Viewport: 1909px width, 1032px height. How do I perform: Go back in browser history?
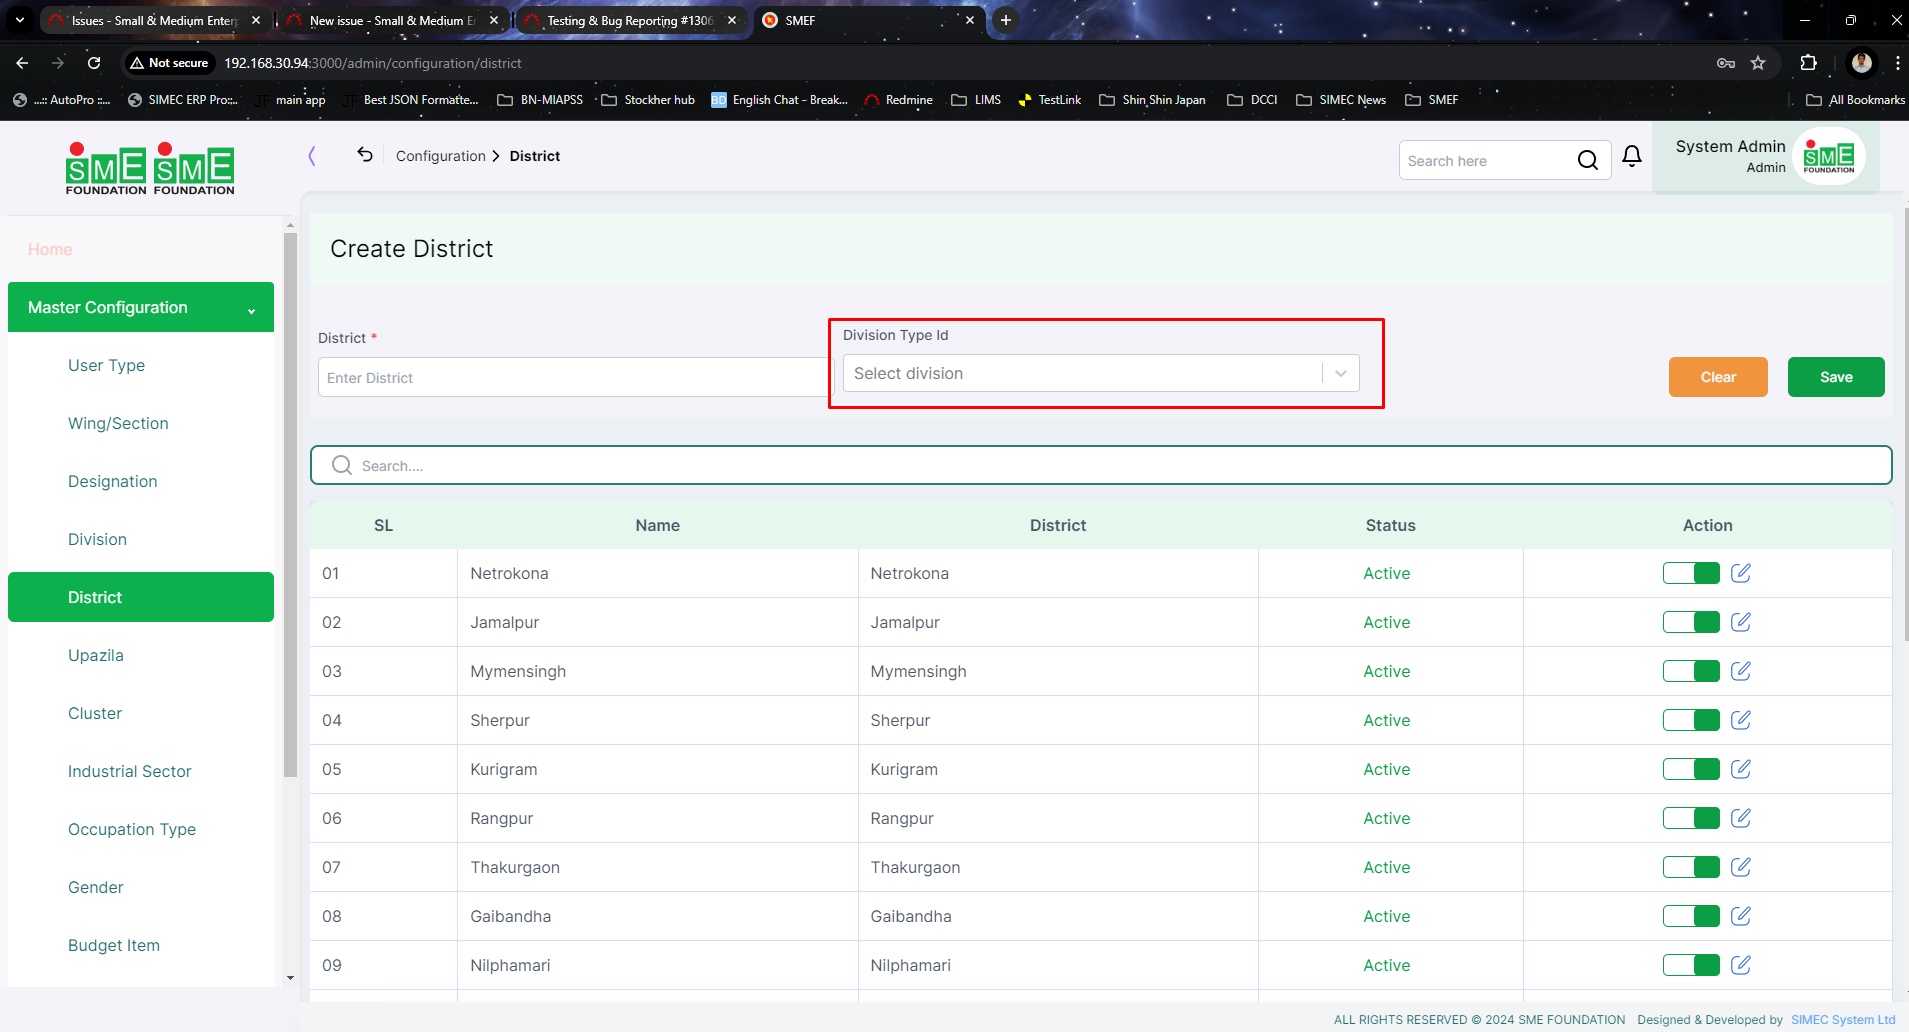pos(22,63)
